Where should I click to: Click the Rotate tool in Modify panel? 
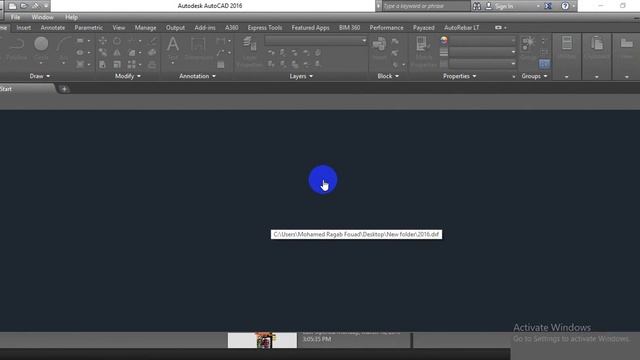coord(117,41)
